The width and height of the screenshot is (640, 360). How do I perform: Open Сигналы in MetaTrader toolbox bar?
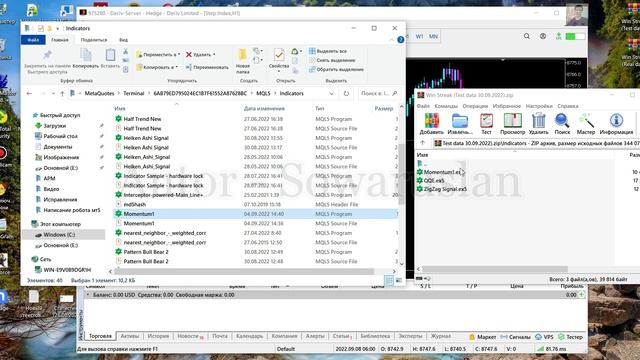coord(516,337)
